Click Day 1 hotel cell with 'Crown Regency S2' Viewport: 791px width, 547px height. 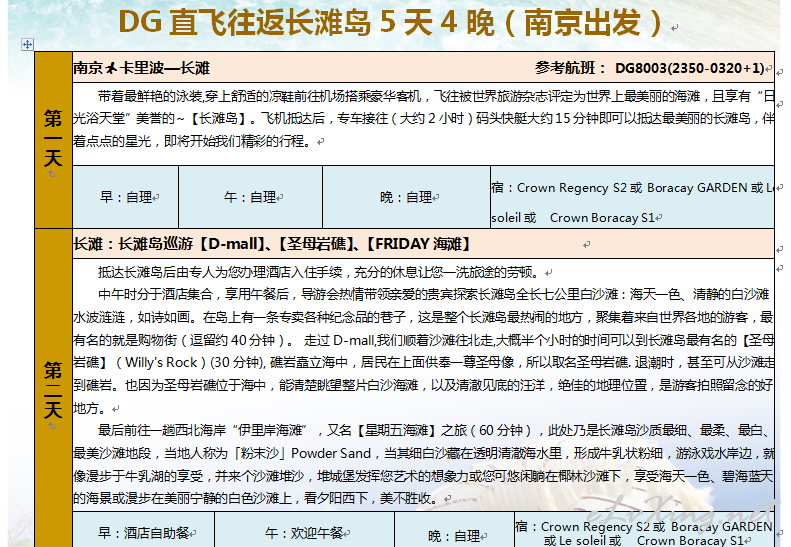(x=630, y=197)
